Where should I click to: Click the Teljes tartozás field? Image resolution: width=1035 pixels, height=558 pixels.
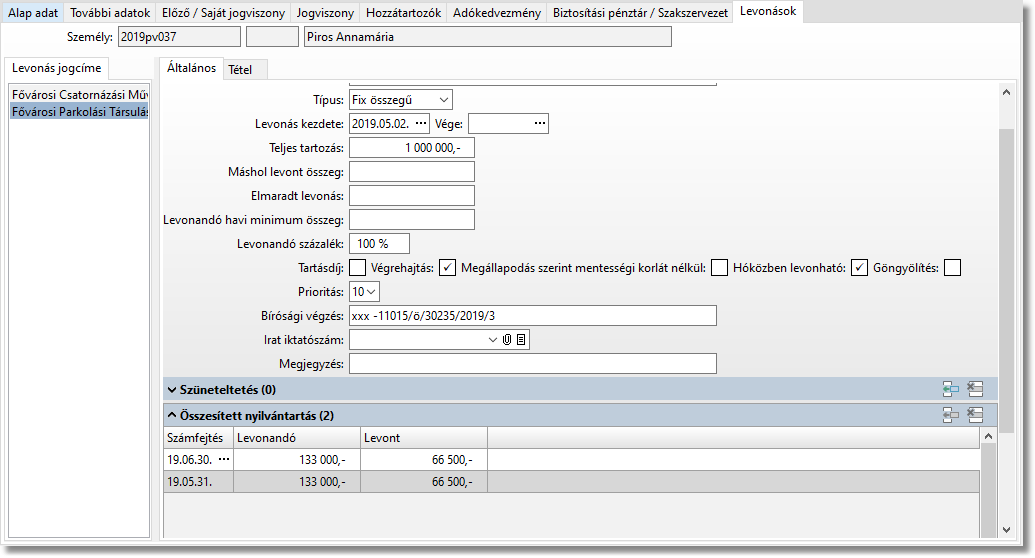[x=412, y=148]
